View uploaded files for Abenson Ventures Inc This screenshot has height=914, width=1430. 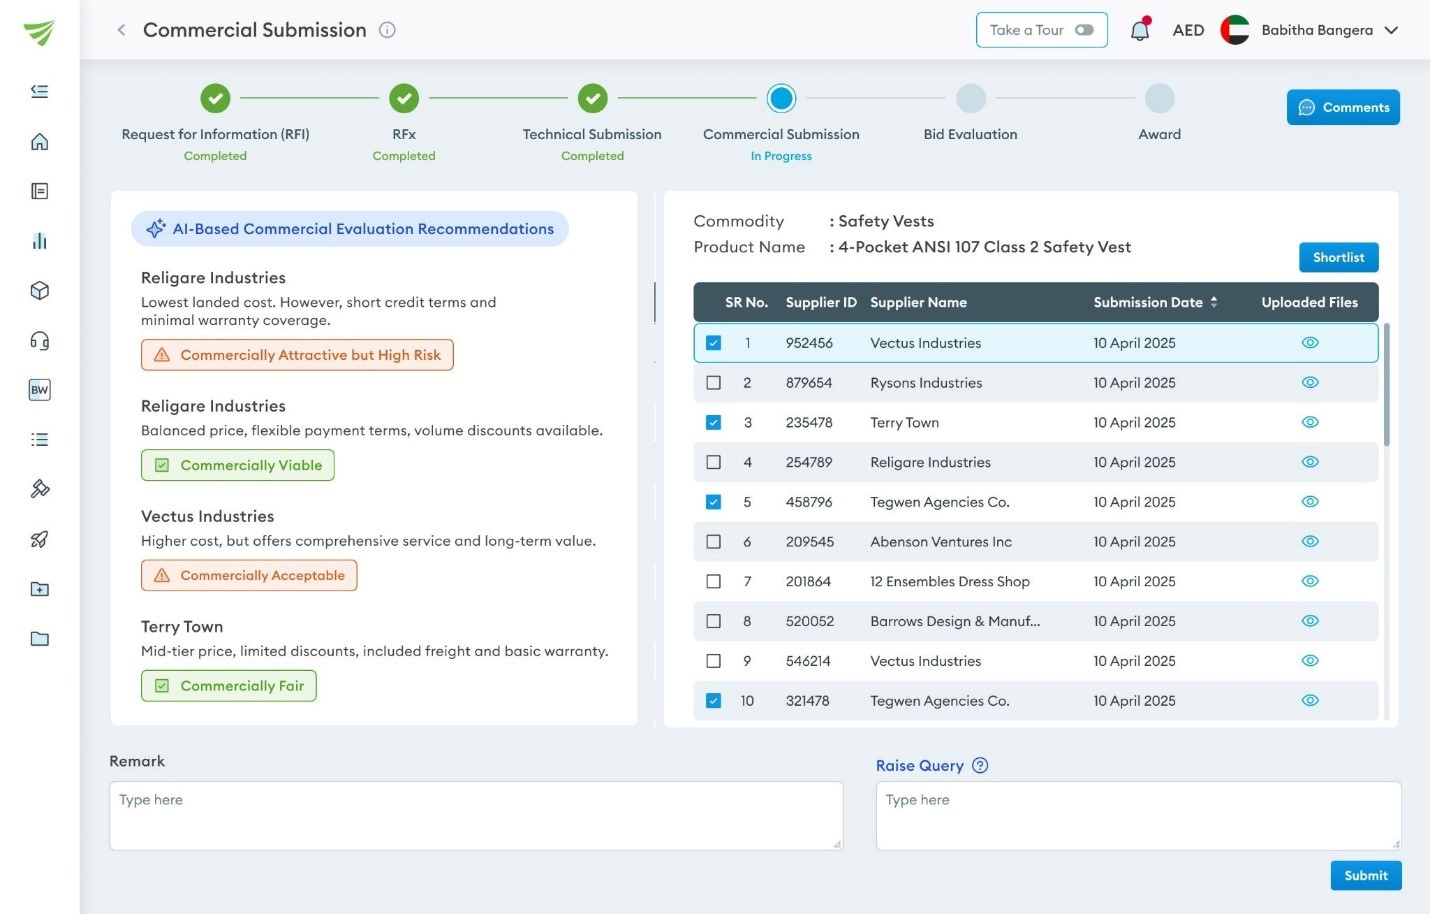tap(1310, 542)
